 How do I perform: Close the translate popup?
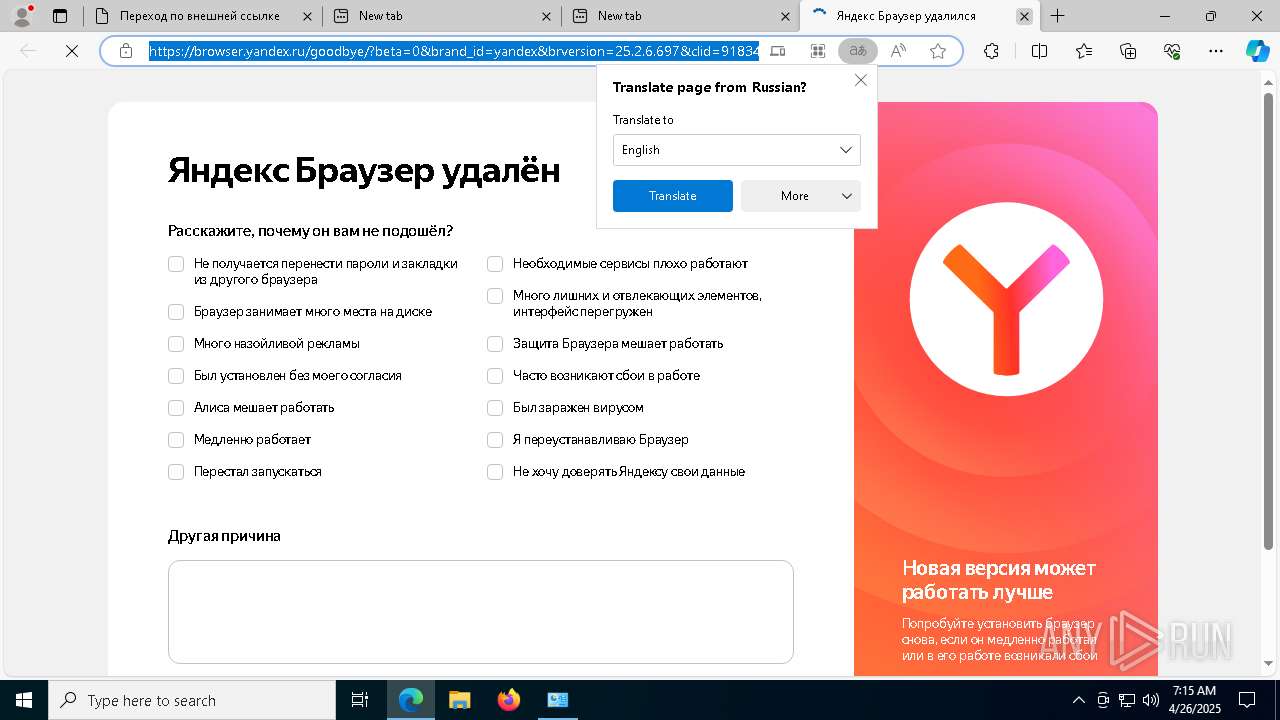861,80
